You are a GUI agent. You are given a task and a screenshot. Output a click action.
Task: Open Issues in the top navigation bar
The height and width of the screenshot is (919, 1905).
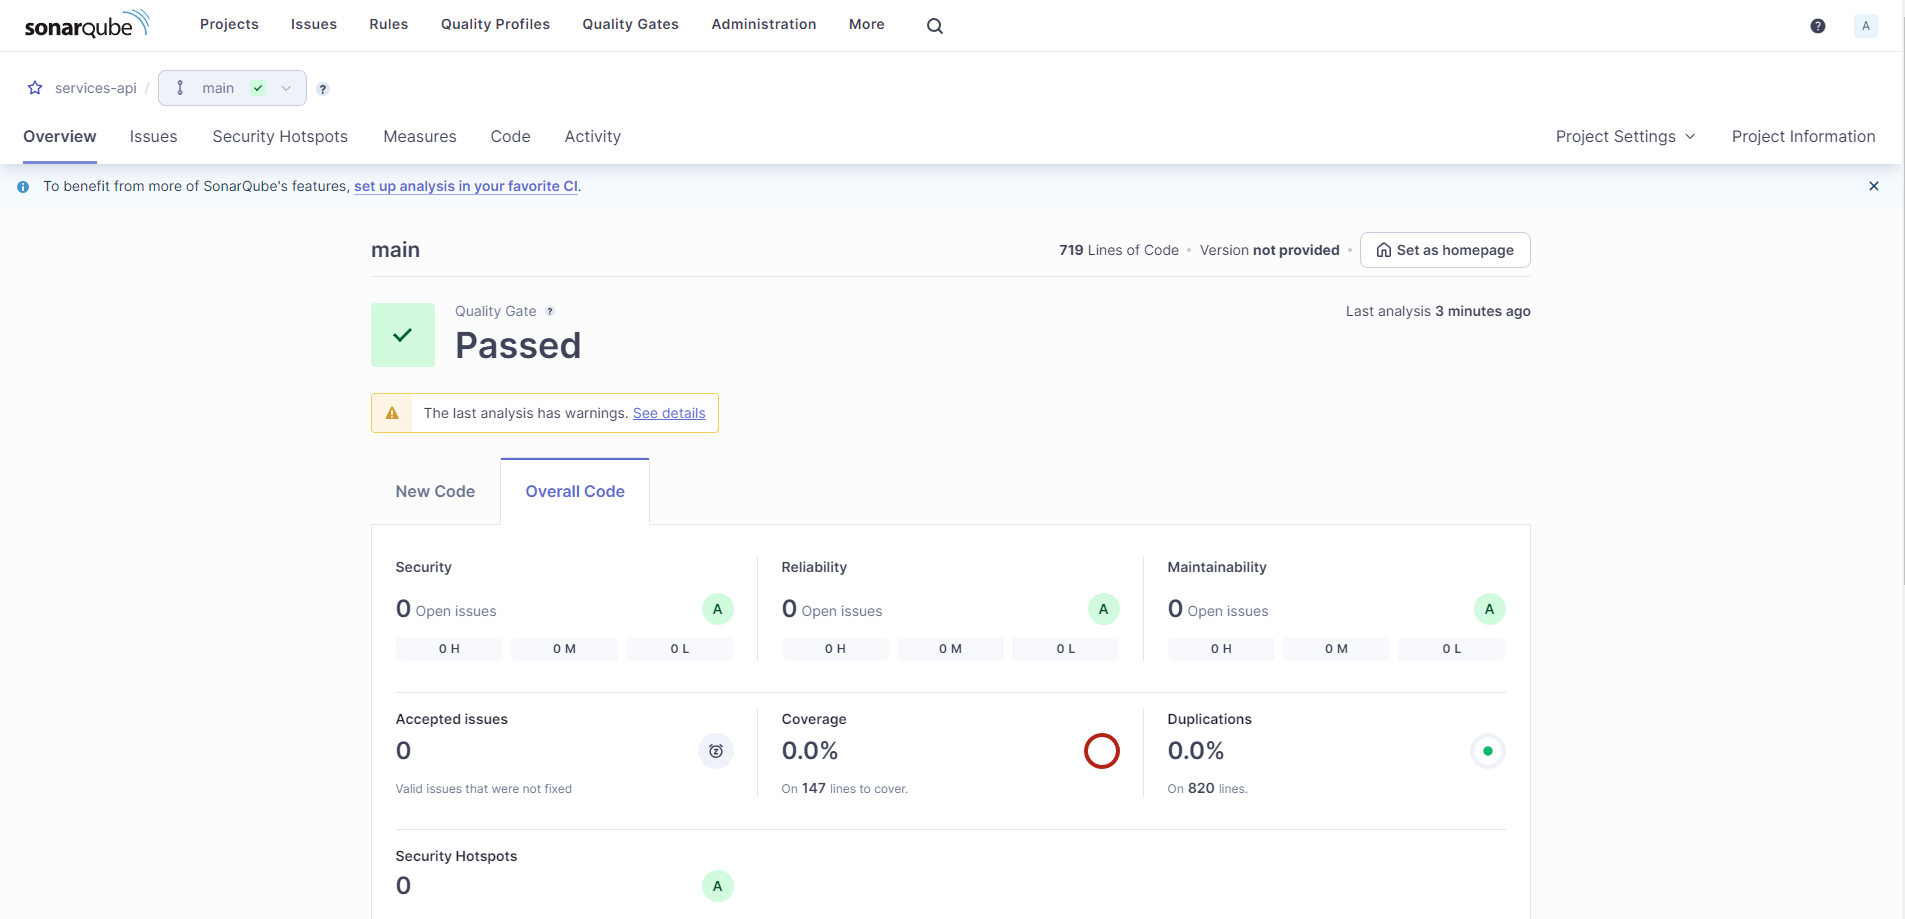click(314, 24)
